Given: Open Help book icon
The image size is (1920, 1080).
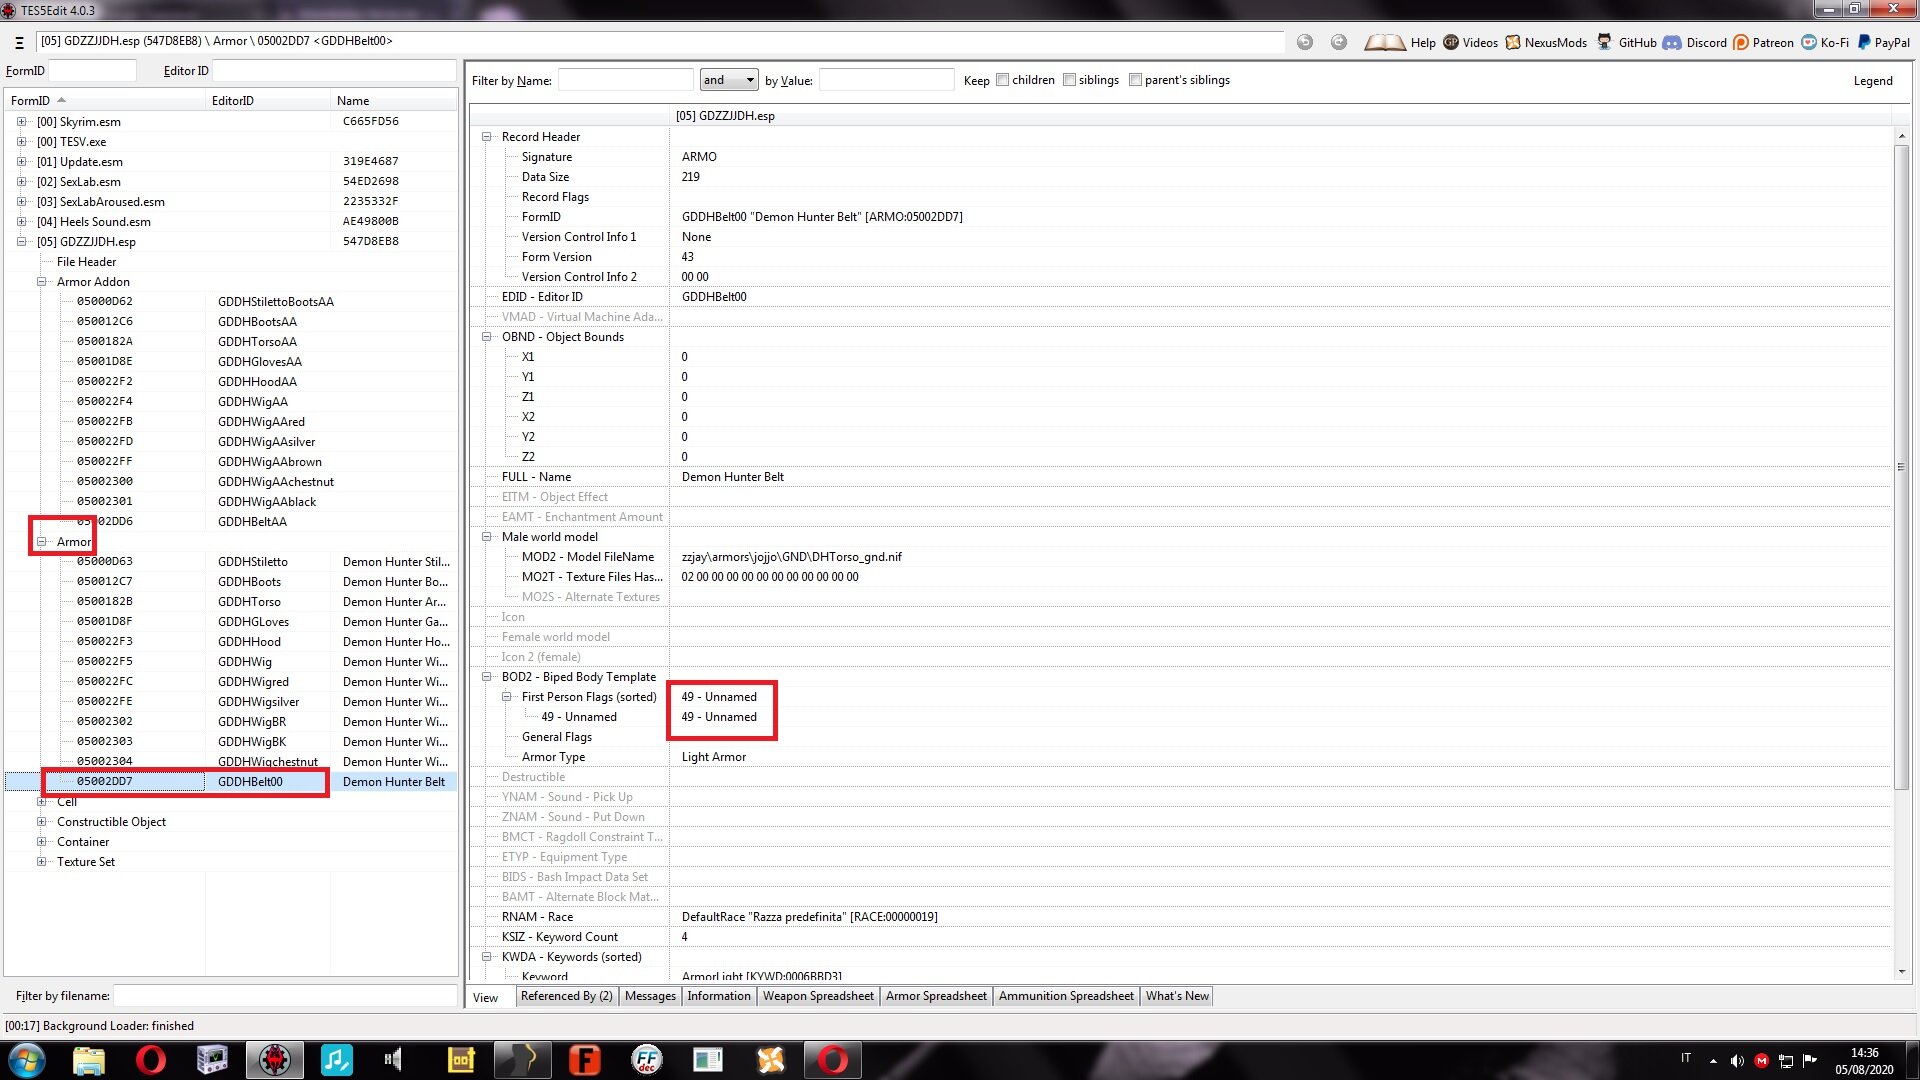Looking at the screenshot, I should pos(1385,42).
